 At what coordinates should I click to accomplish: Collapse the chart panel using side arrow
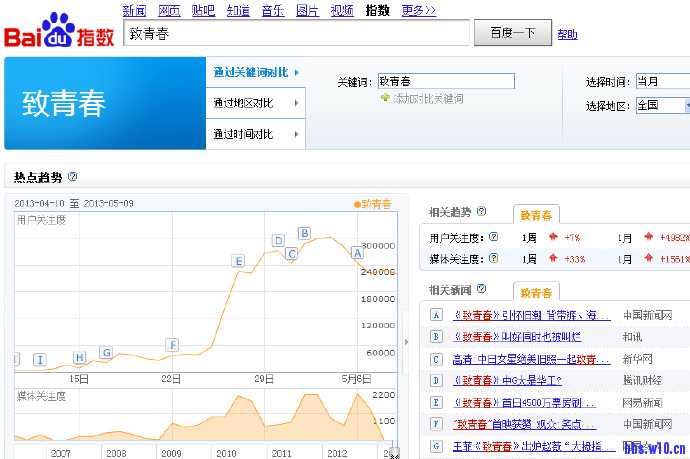406,341
